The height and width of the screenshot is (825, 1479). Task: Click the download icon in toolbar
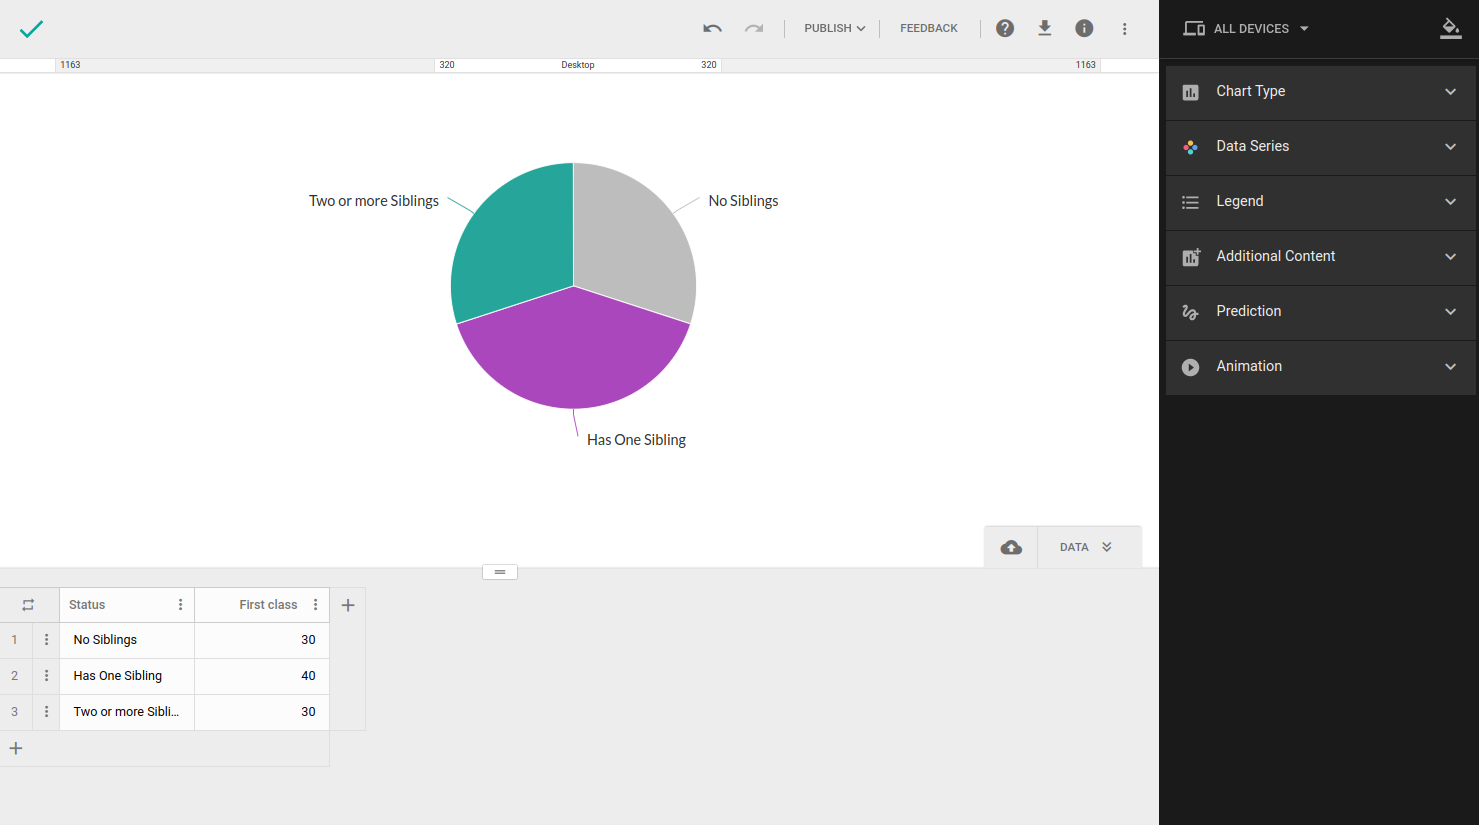(1044, 29)
